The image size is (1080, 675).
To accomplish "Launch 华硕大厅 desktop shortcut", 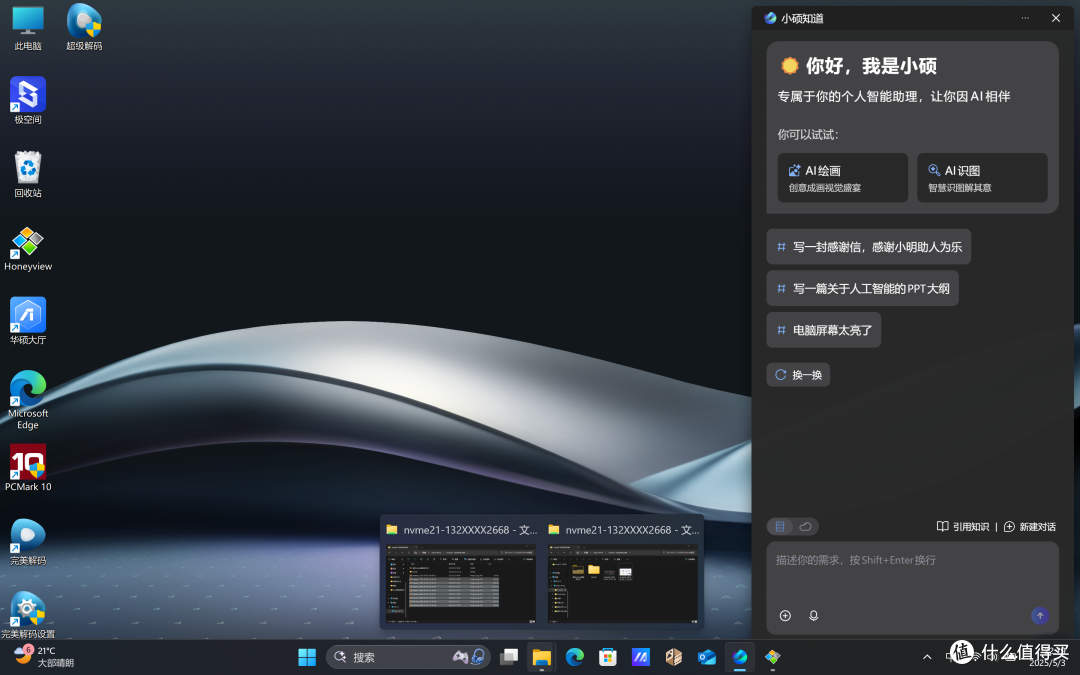I will 28,321.
